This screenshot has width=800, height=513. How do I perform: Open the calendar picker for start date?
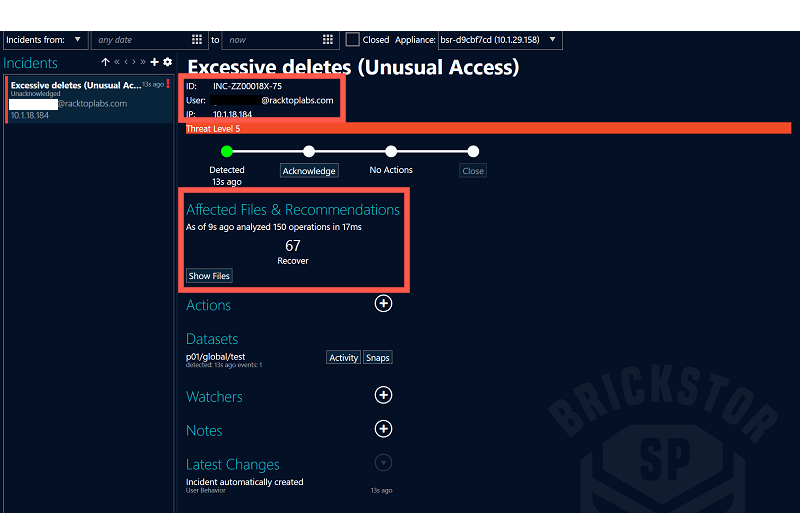pos(197,40)
